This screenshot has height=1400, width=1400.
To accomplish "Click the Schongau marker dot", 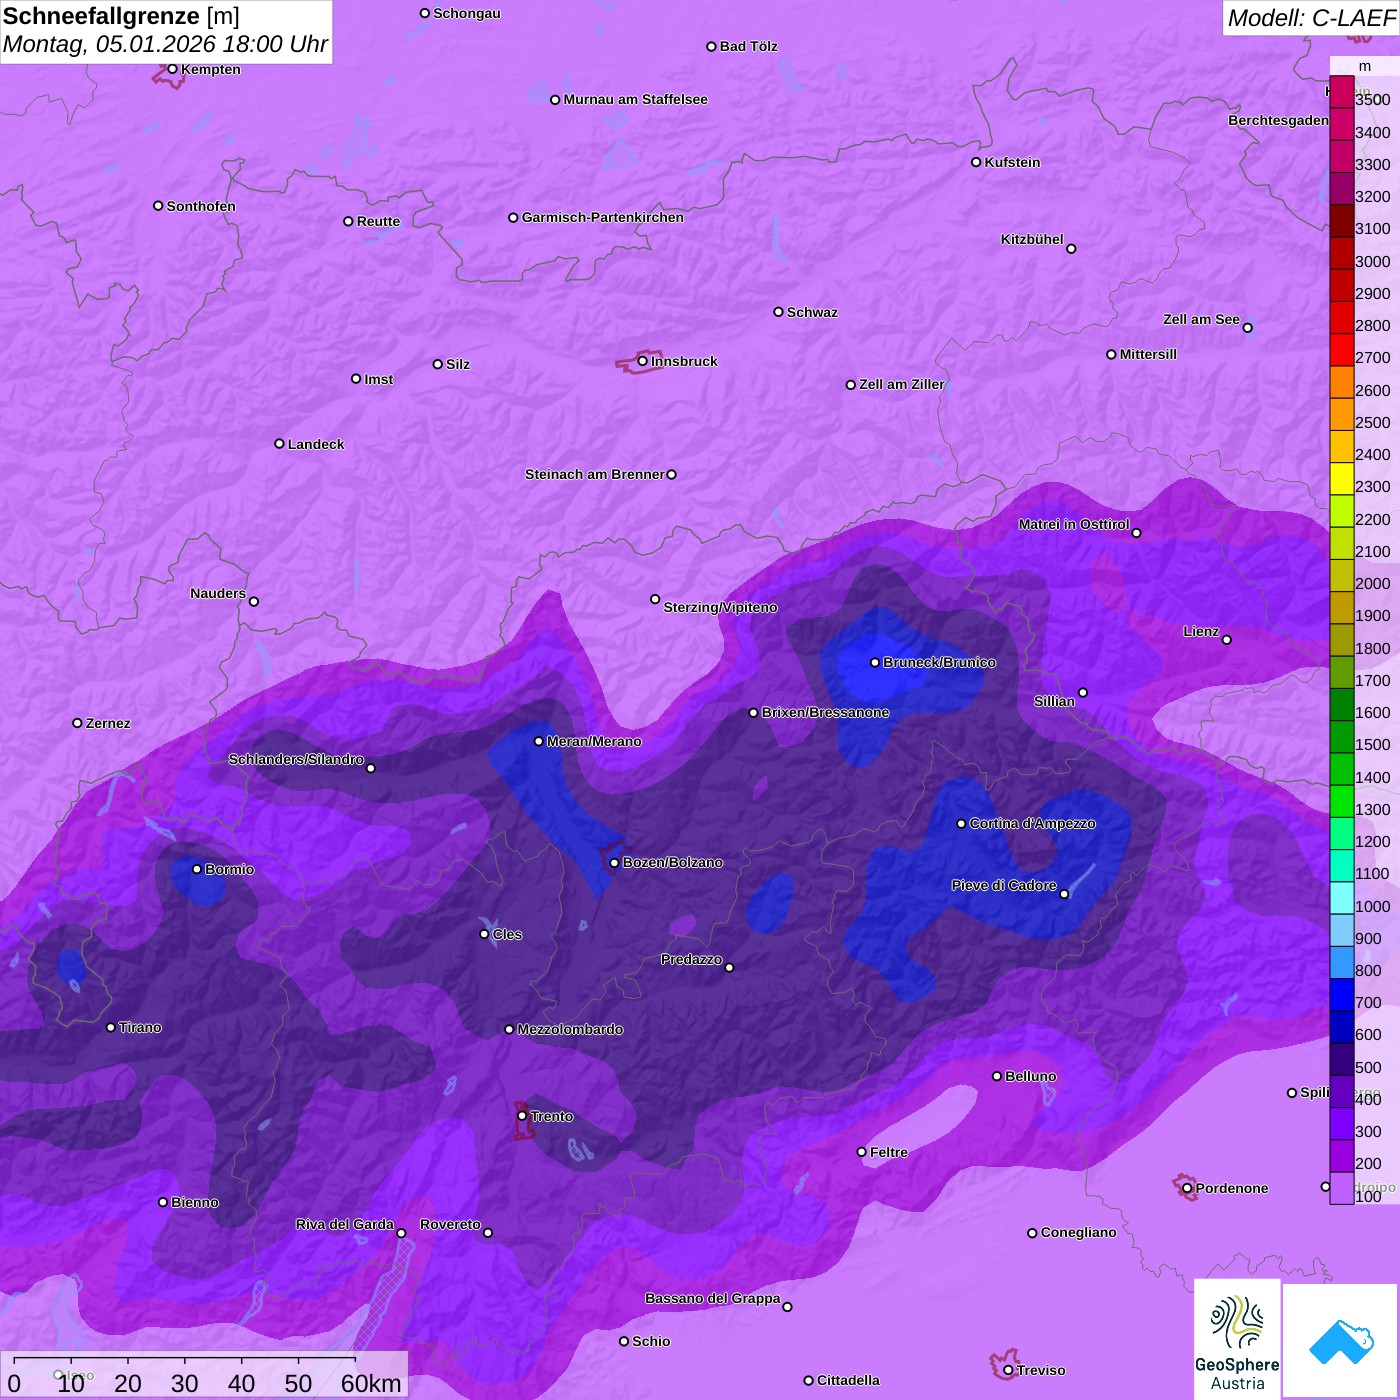I will [424, 13].
